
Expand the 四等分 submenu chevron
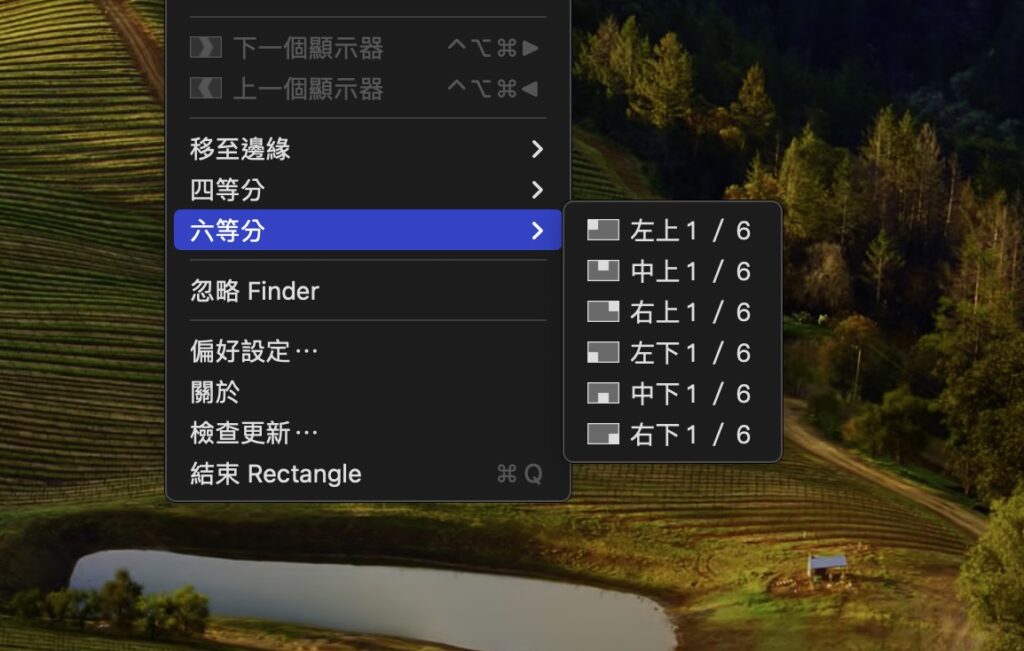click(537, 190)
